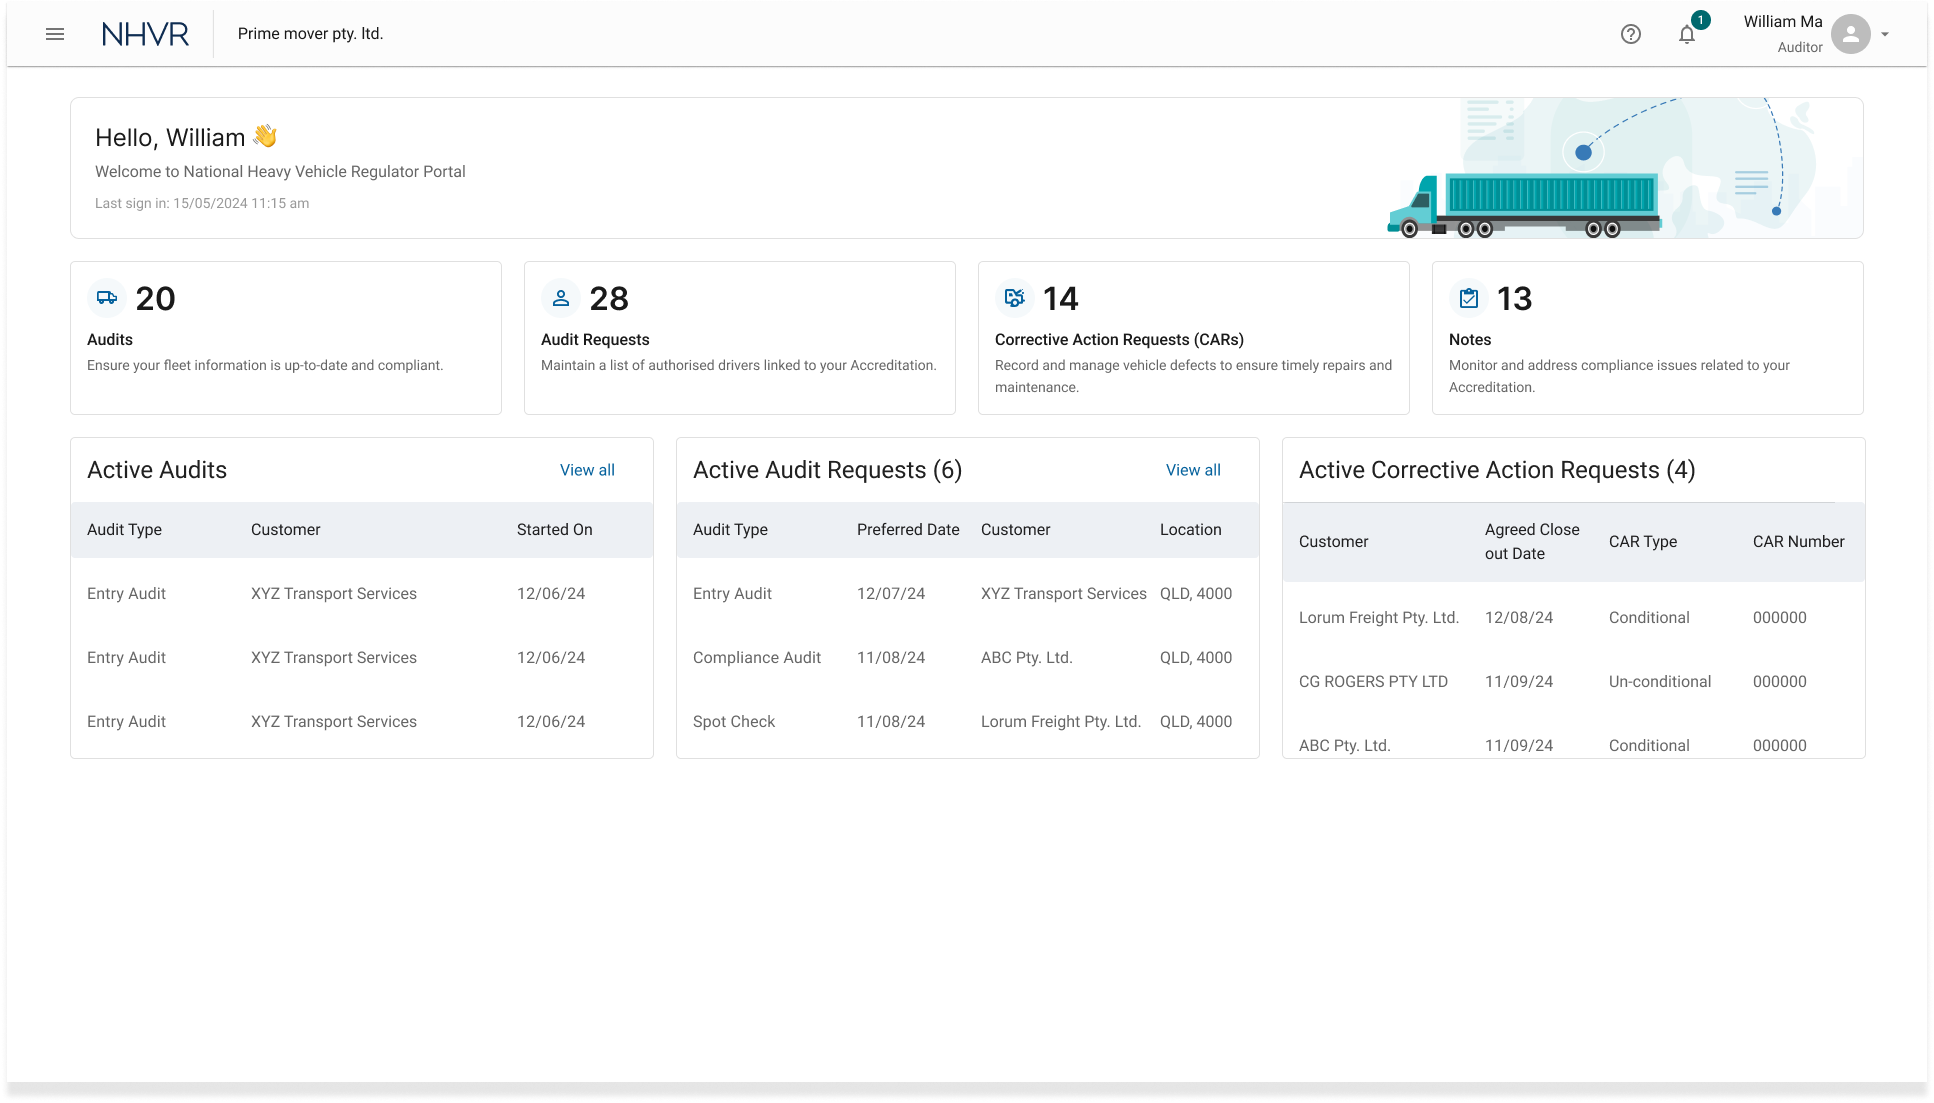Open the Notes summary card

(1647, 338)
